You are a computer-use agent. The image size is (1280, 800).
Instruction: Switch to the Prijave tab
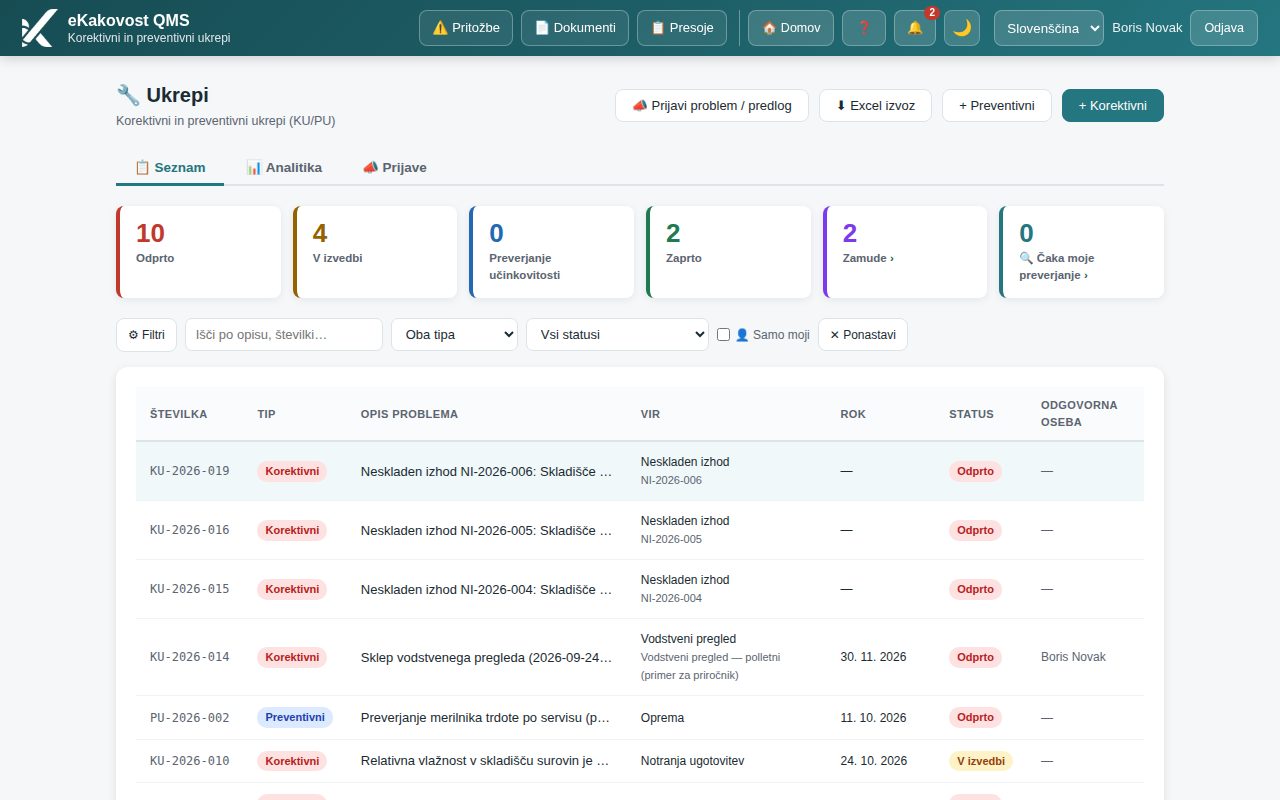394,168
